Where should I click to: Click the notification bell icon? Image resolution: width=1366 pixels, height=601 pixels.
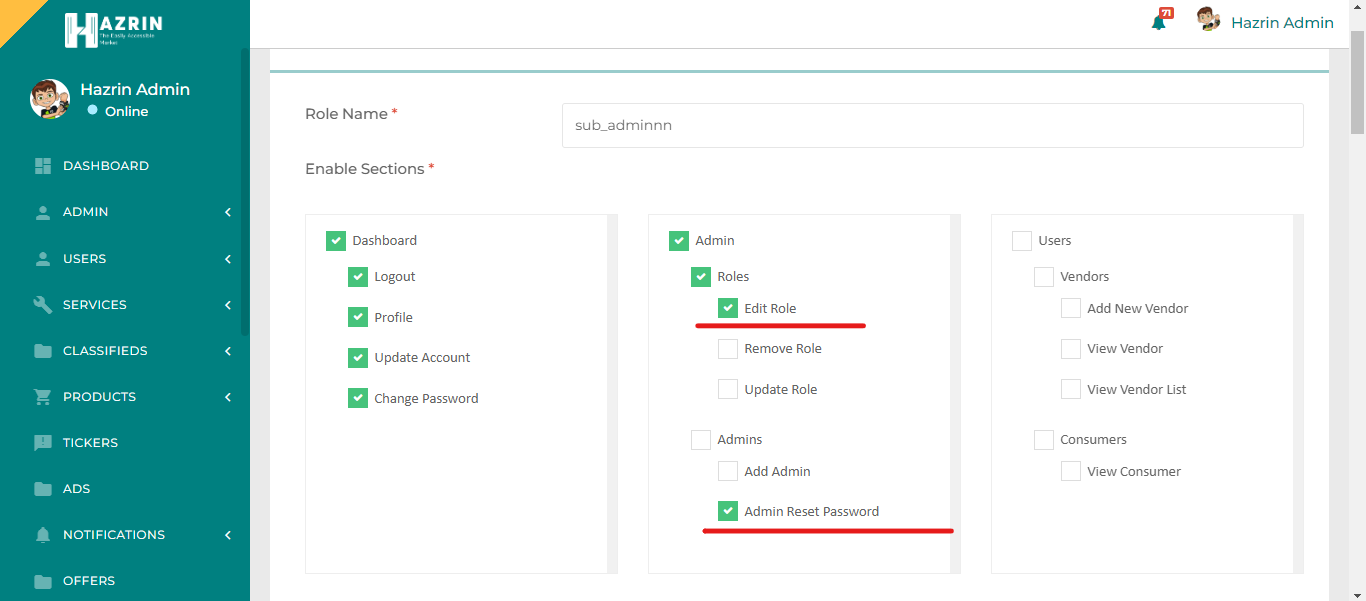[1159, 22]
